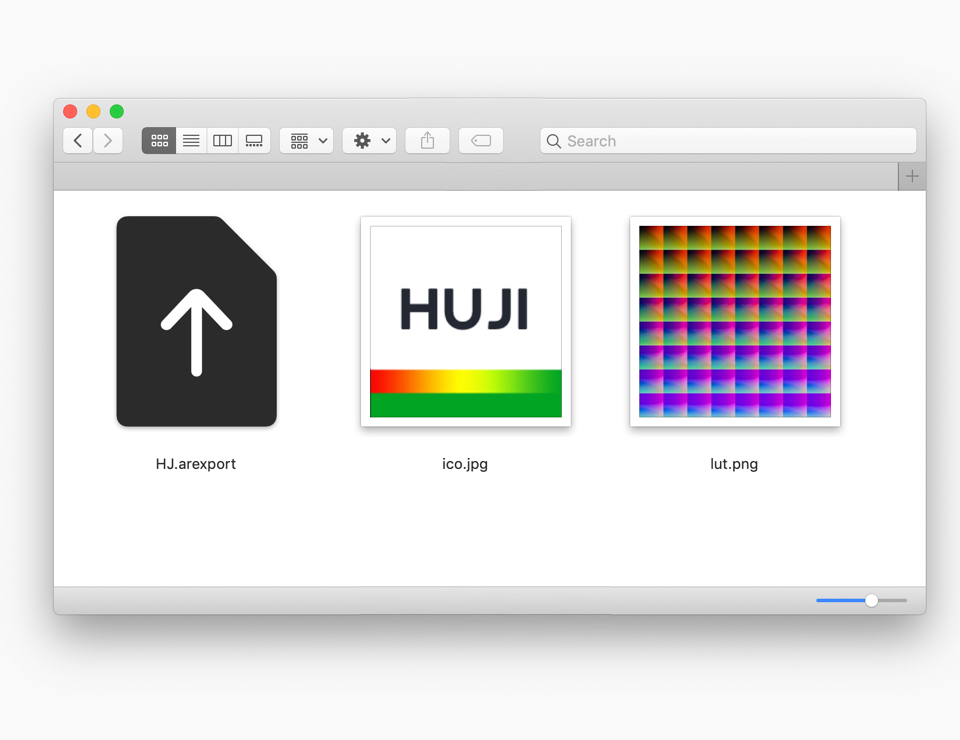Go forward with the right chevron button
Viewport: 960px width, 740px height.
tap(108, 141)
